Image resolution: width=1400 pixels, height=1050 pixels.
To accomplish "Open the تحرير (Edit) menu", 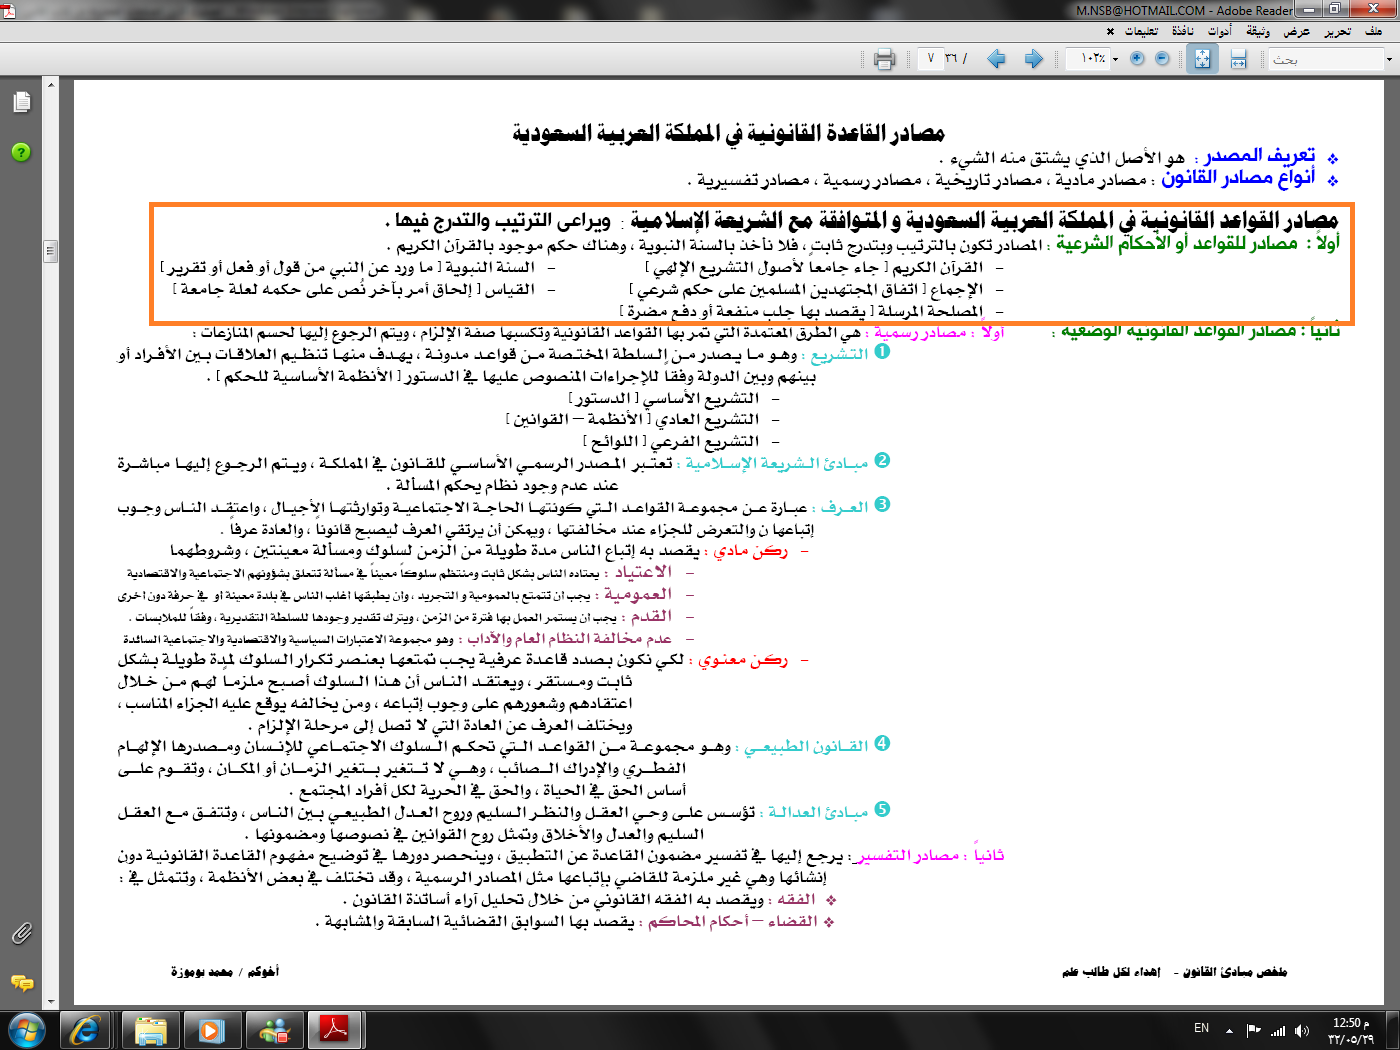I will click(1338, 31).
